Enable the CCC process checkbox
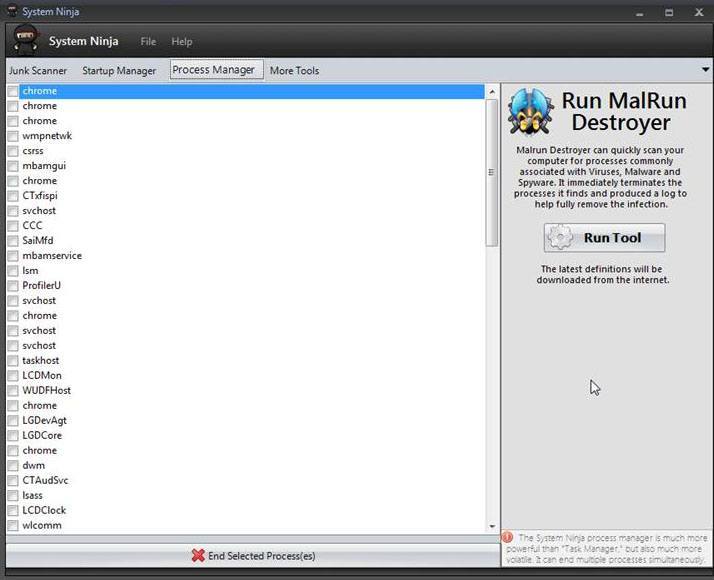Viewport: 714px width, 580px height. point(13,226)
